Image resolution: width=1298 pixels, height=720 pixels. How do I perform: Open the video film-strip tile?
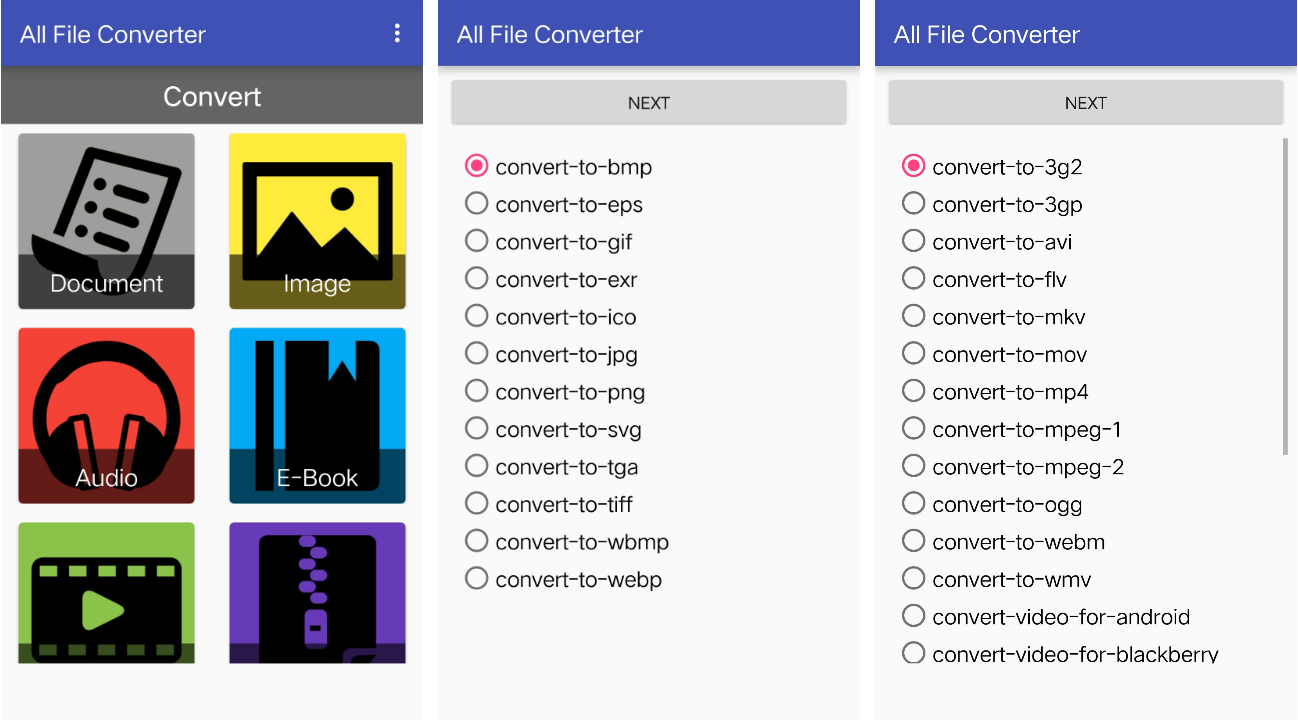point(106,593)
